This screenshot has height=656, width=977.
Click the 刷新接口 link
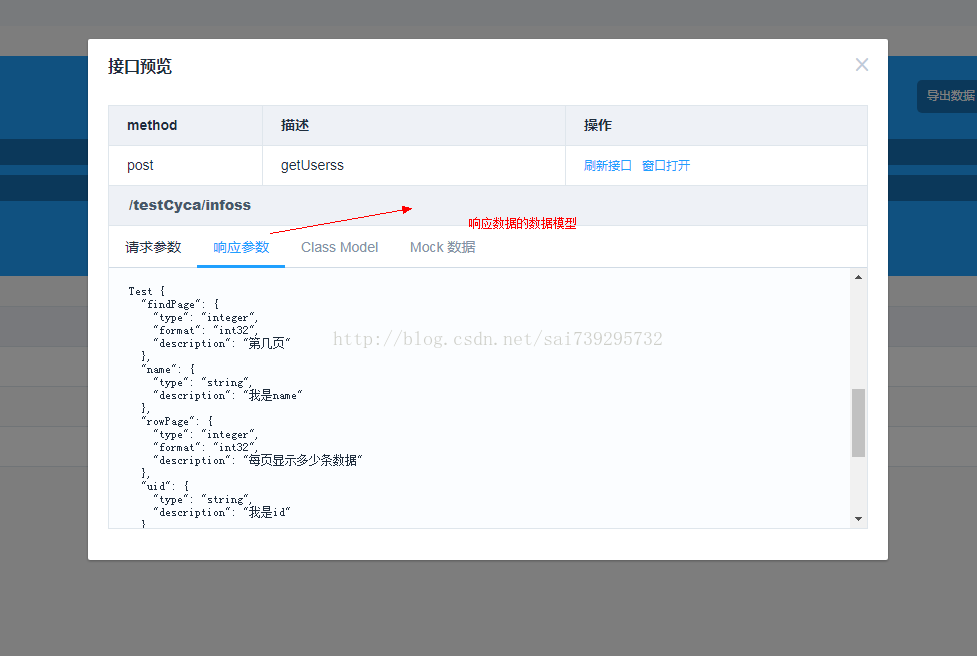[608, 166]
